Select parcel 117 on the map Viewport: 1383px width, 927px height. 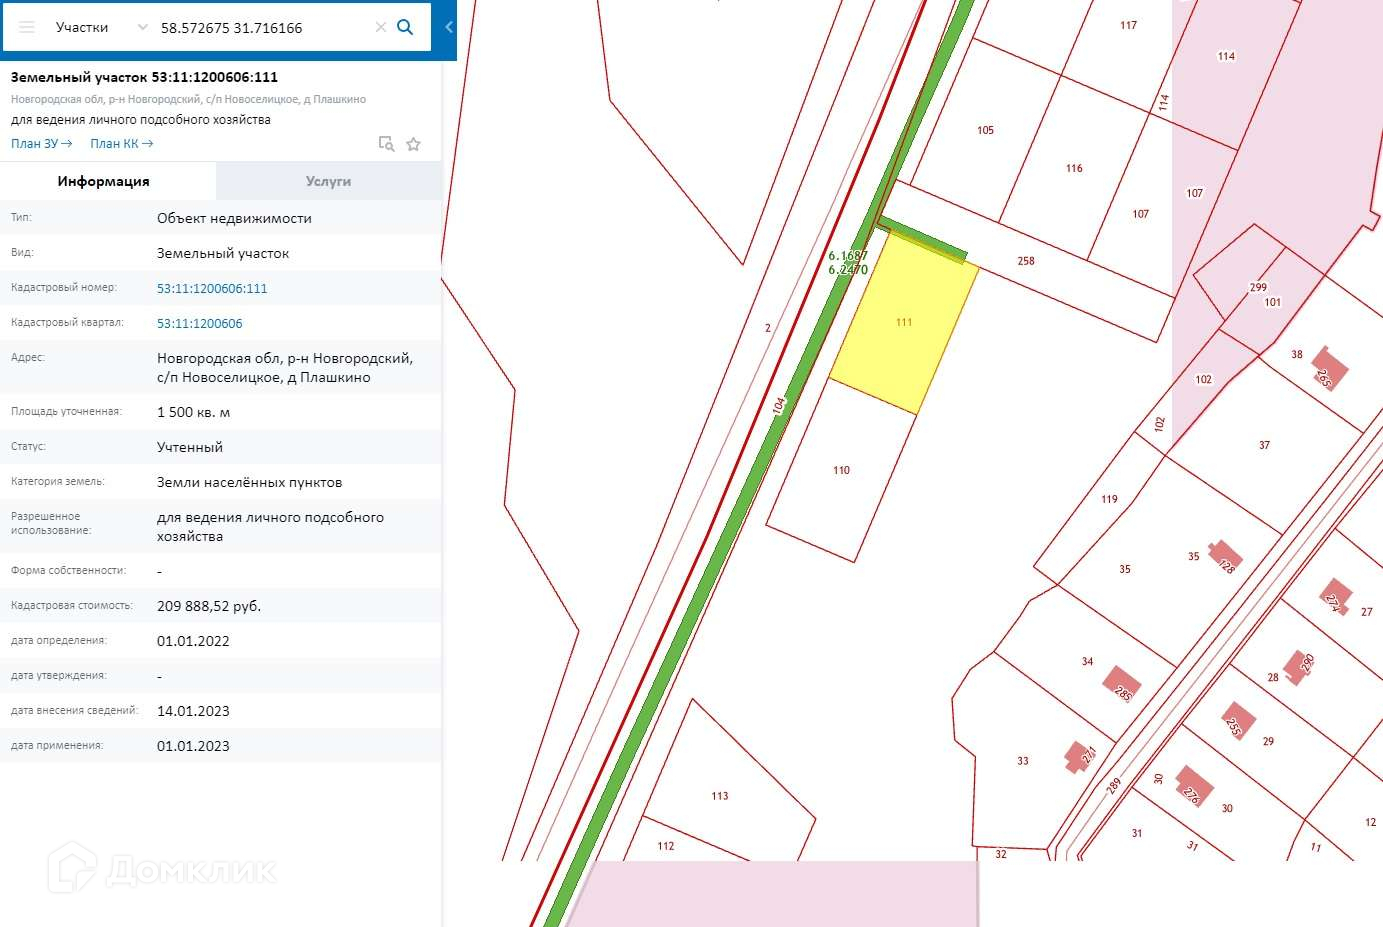point(1128,26)
